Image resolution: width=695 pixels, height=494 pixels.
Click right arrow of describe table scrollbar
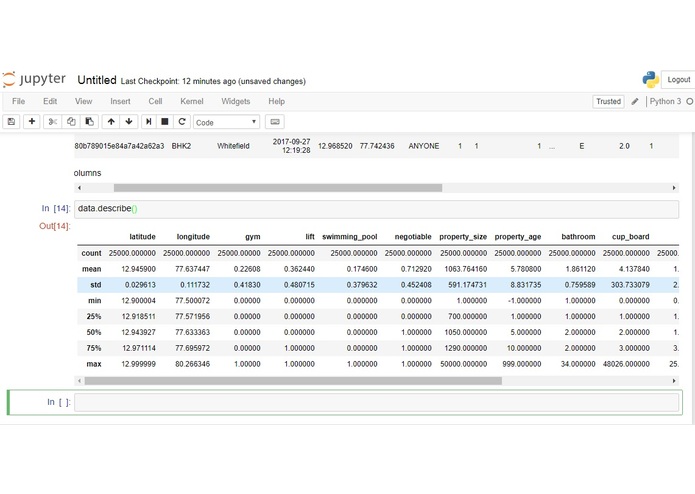click(x=674, y=381)
